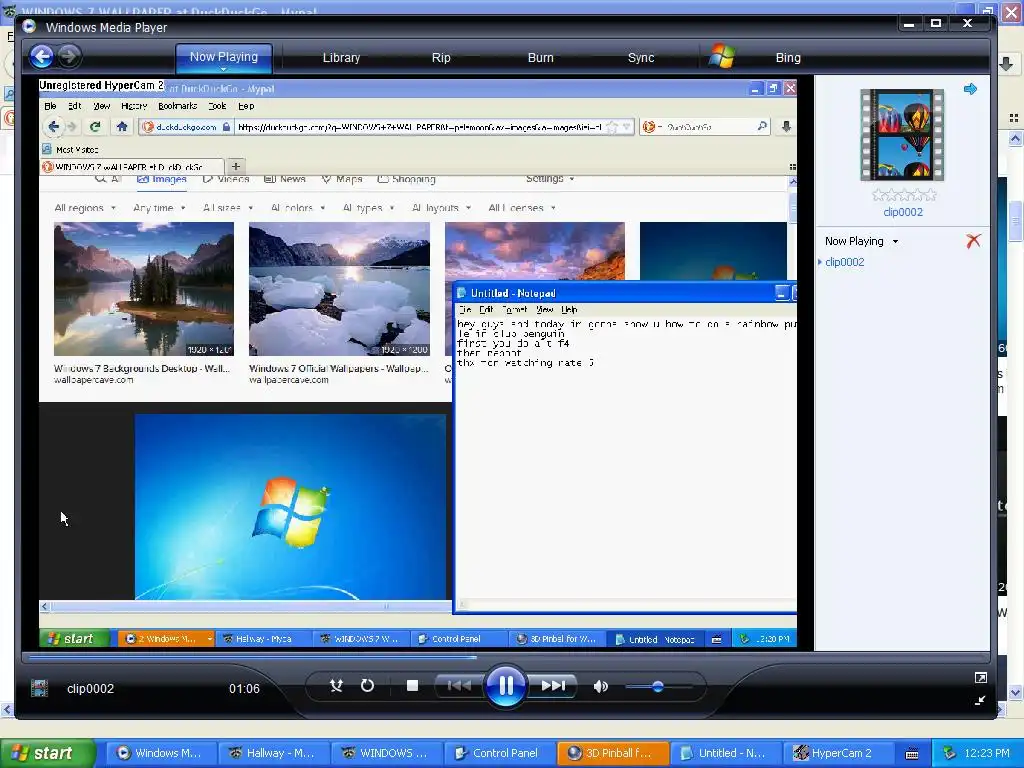Switch to Untitled Notepad taskbar button

[x=726, y=753]
